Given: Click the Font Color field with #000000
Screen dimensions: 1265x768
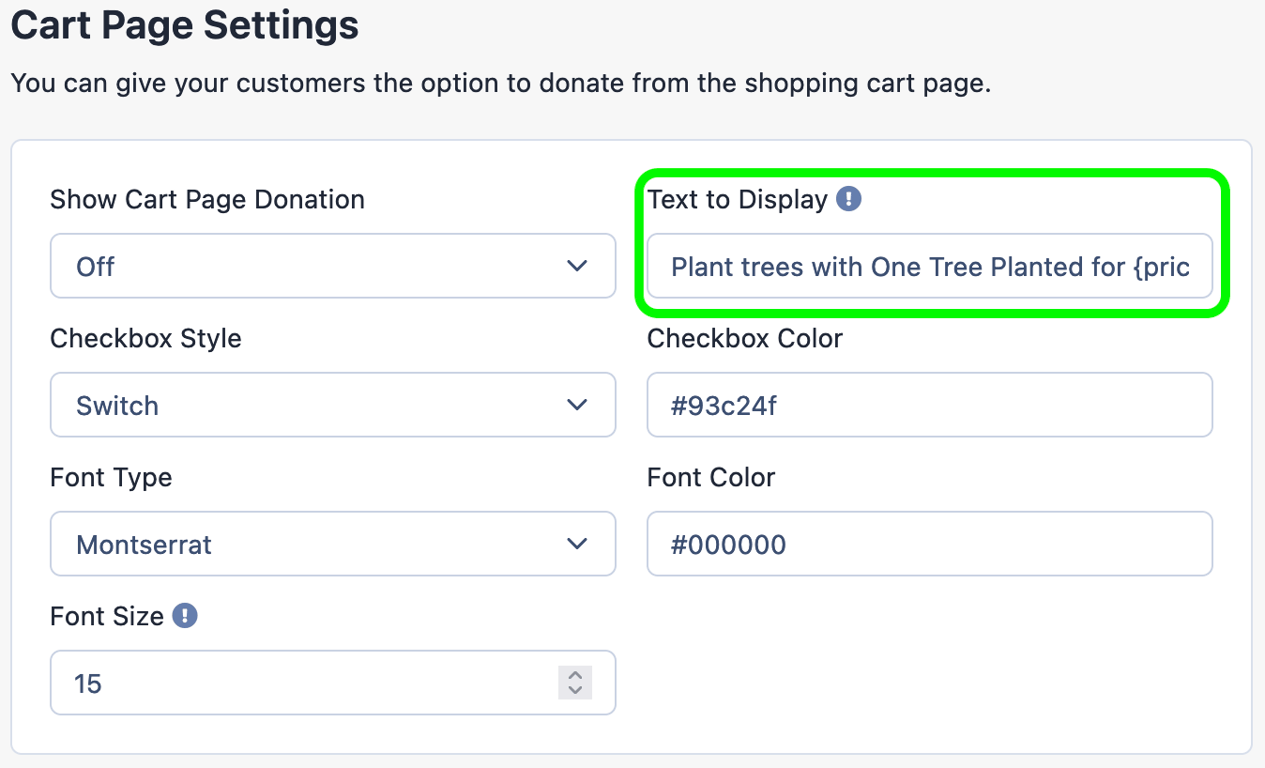Looking at the screenshot, I should pos(930,544).
